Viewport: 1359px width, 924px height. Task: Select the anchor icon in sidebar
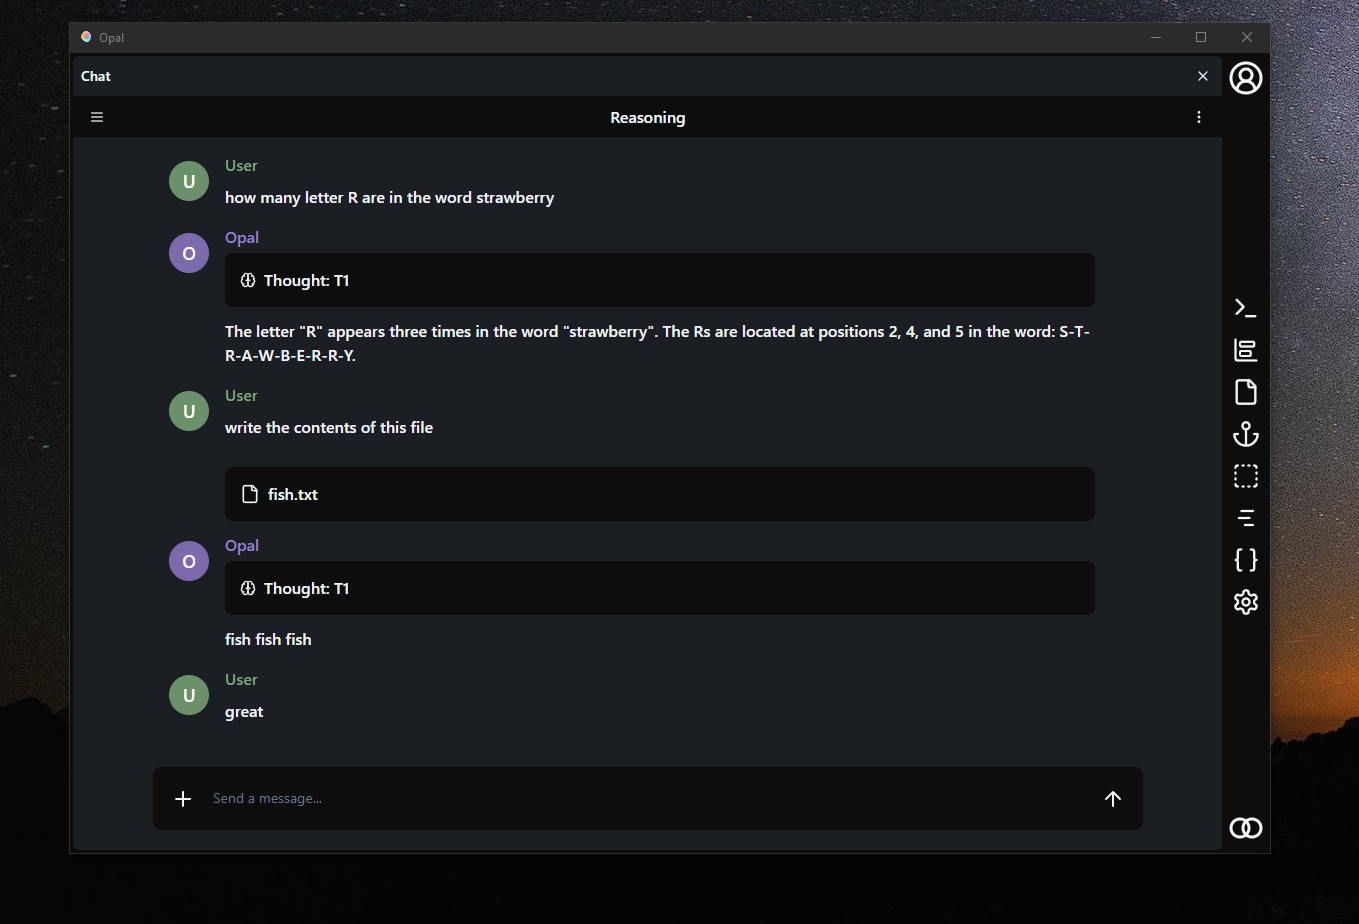click(x=1245, y=434)
